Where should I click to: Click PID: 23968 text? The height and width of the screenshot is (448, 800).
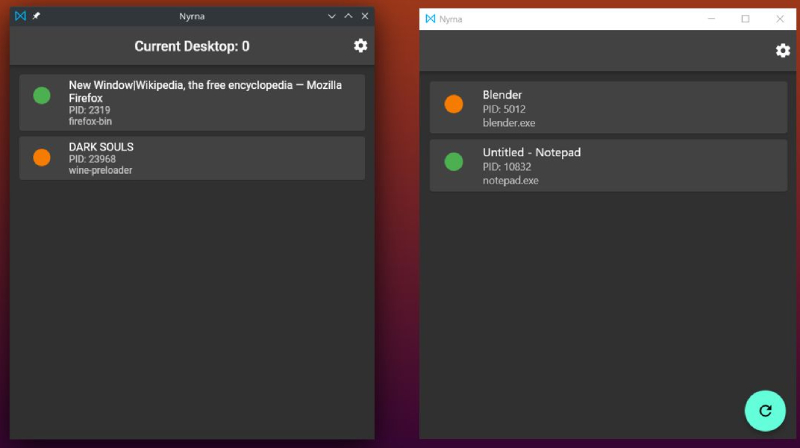point(92,159)
